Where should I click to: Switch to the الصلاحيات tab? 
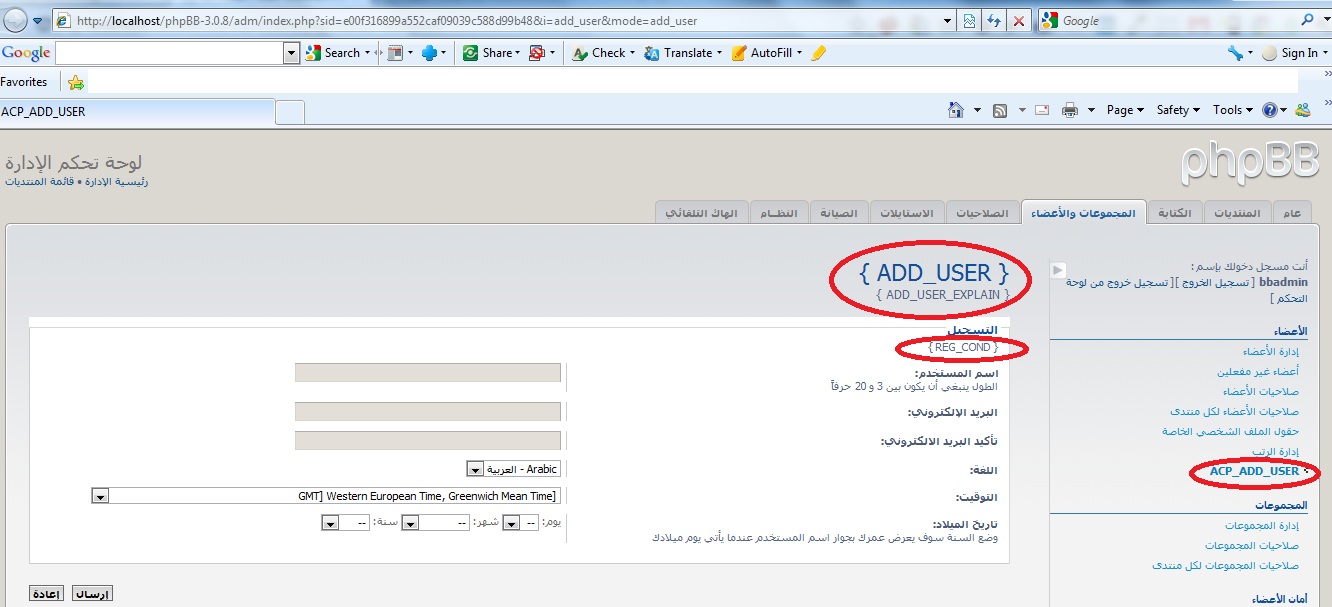click(981, 213)
